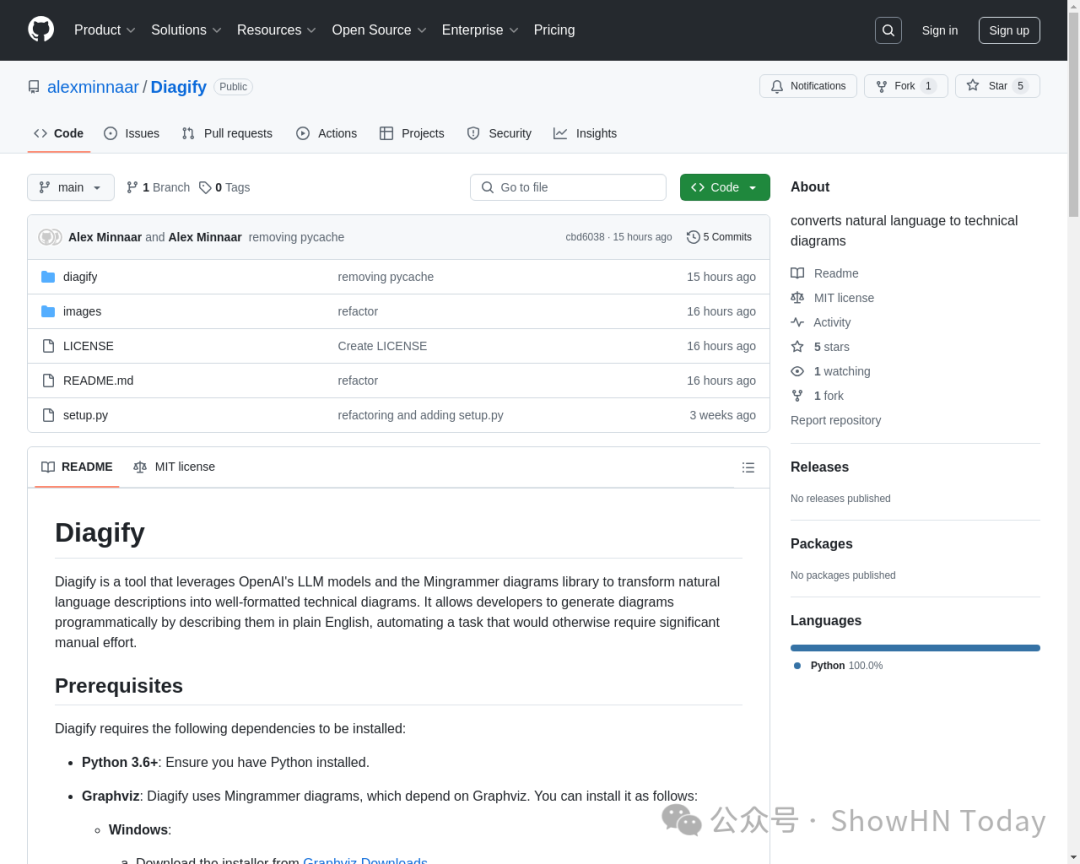The height and width of the screenshot is (864, 1080).
Task: Click the scale icon beside MIT license in About
Action: pyautogui.click(x=797, y=298)
